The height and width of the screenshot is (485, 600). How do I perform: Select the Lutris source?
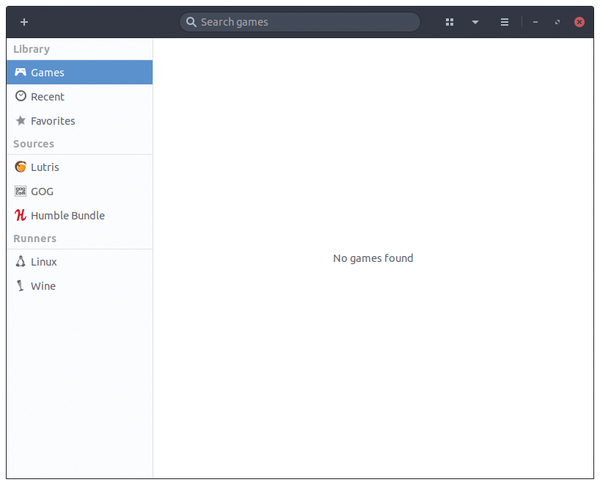(80, 167)
